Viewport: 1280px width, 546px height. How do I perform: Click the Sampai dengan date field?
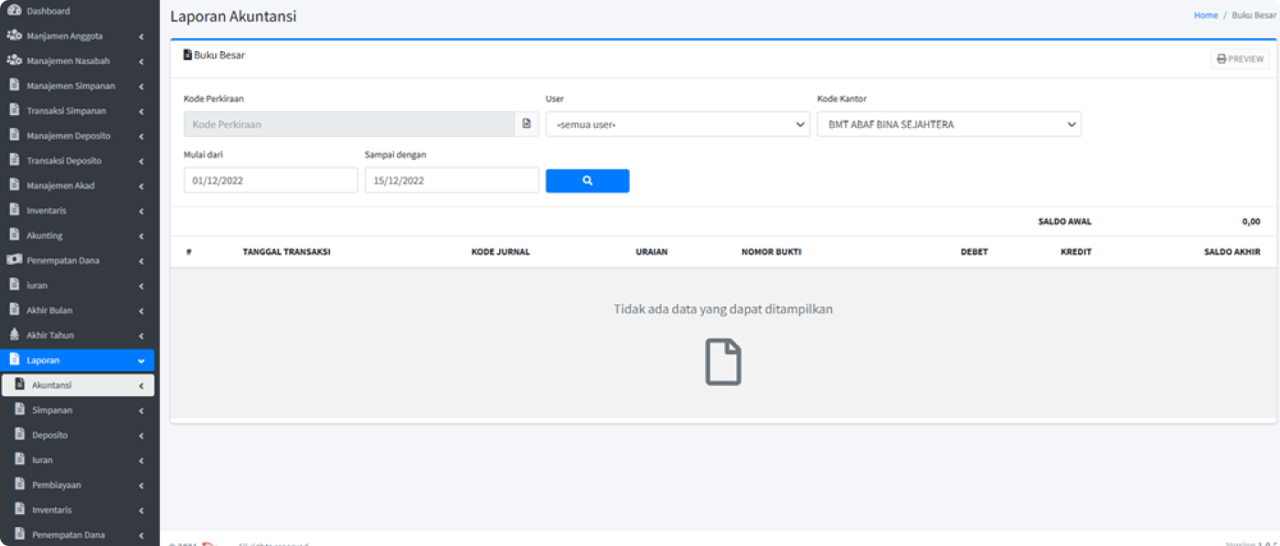coord(451,181)
